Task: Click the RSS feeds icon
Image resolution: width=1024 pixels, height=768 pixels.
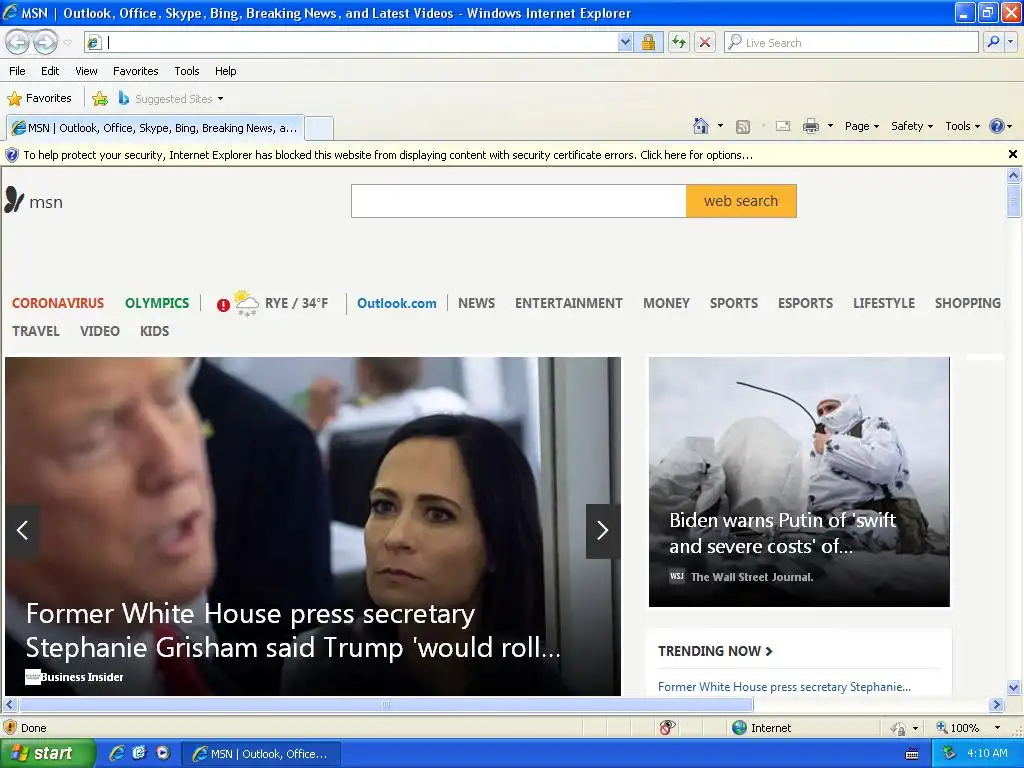Action: point(743,127)
